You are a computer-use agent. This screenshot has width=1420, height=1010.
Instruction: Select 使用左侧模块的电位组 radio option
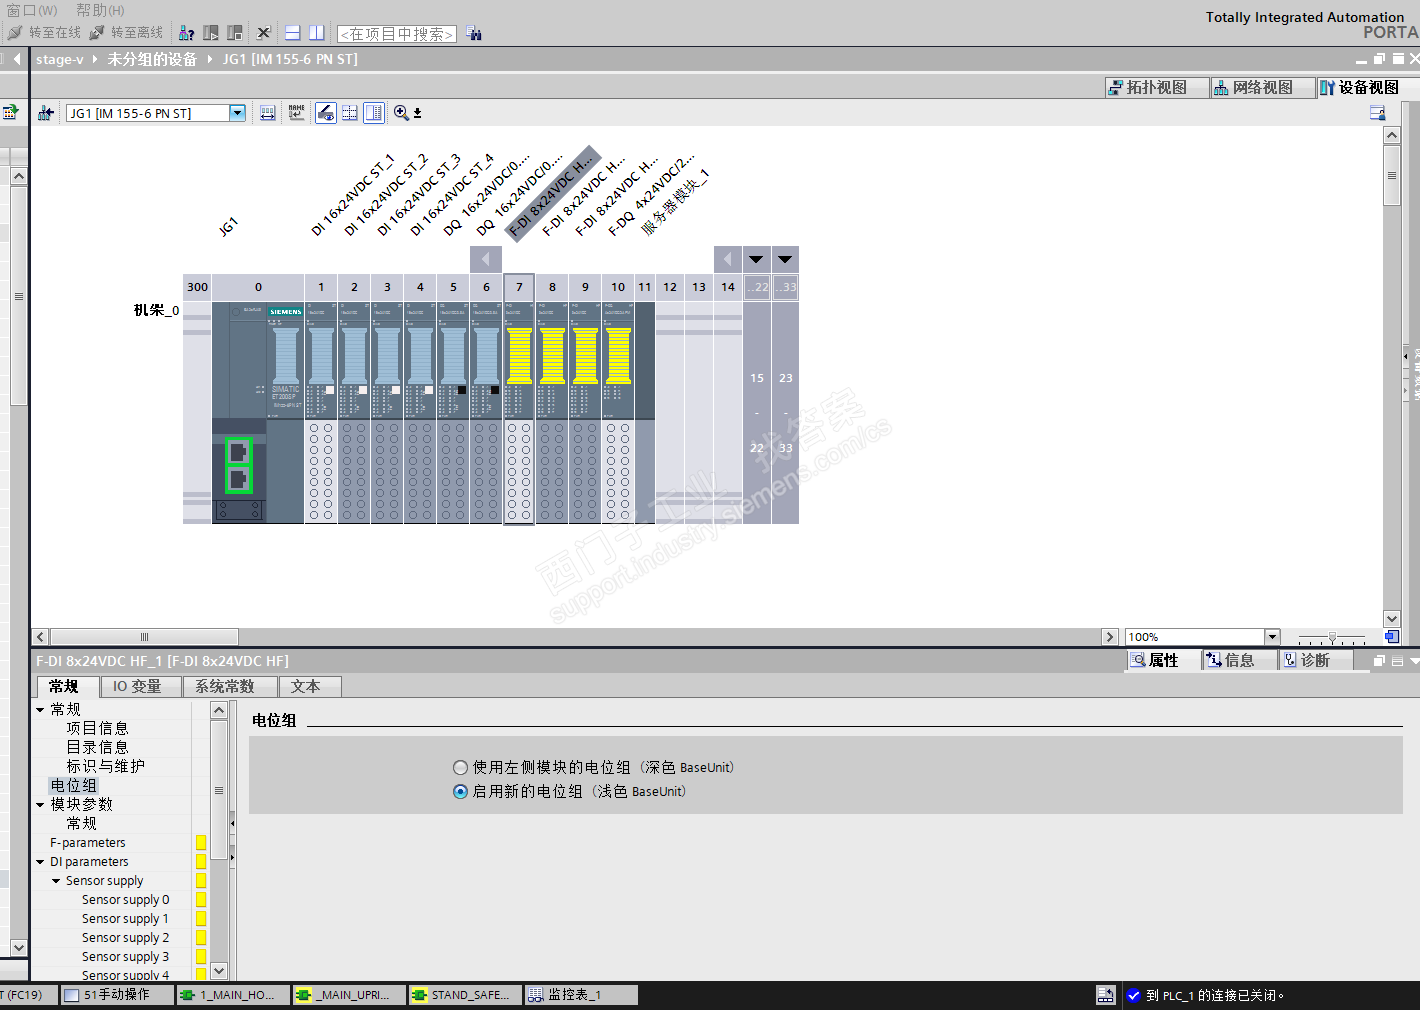click(460, 768)
